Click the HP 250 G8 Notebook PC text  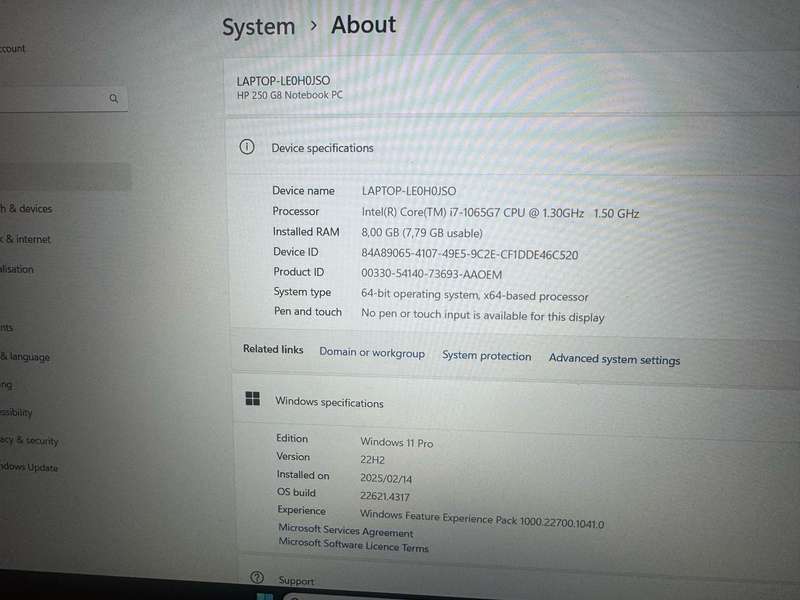point(289,95)
